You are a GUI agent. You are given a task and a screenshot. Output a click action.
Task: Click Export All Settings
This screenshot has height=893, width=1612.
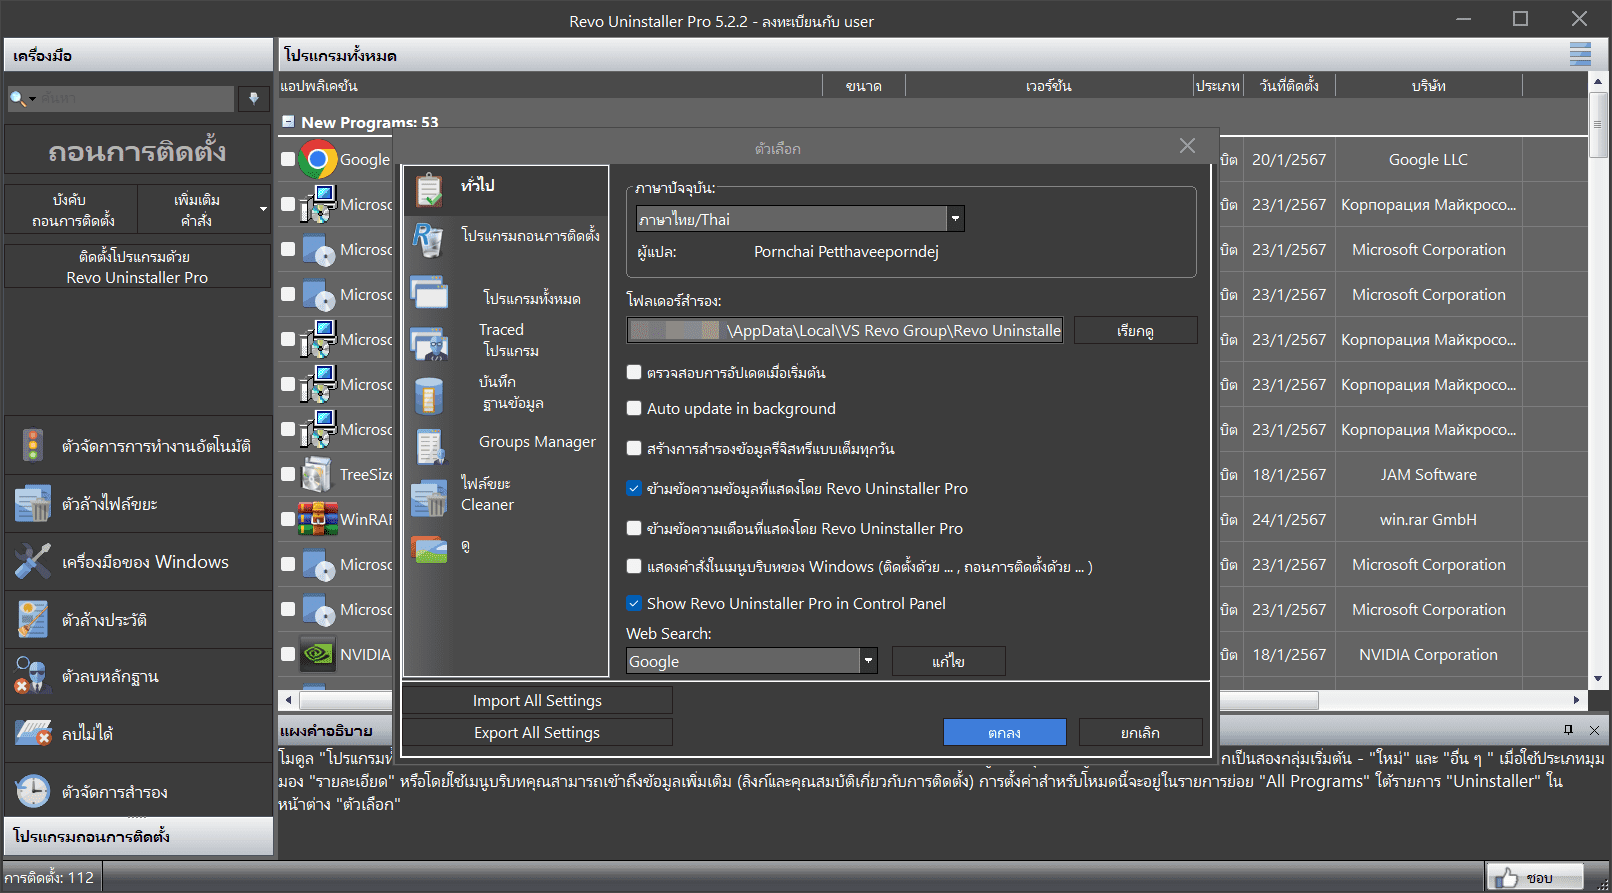(x=537, y=732)
